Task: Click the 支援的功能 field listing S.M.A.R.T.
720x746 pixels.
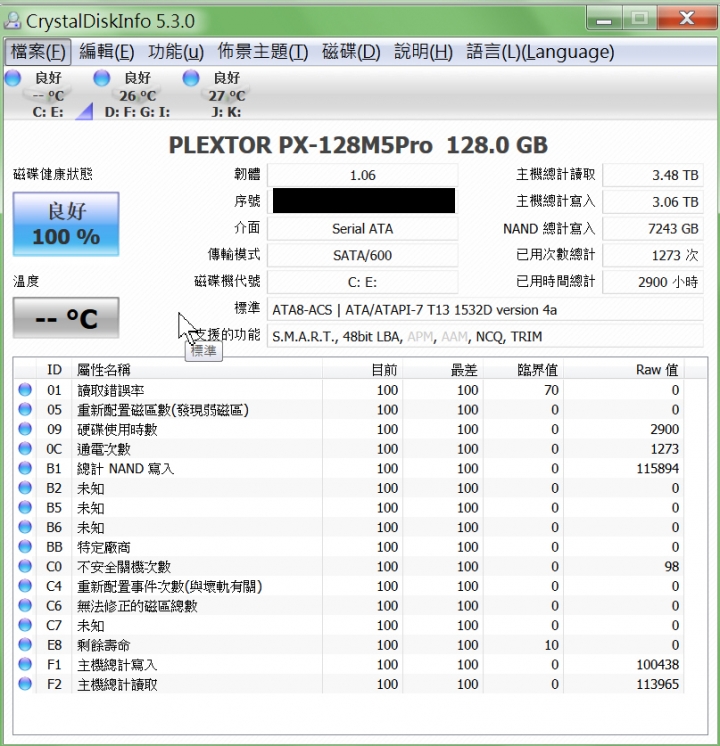Action: click(x=485, y=336)
